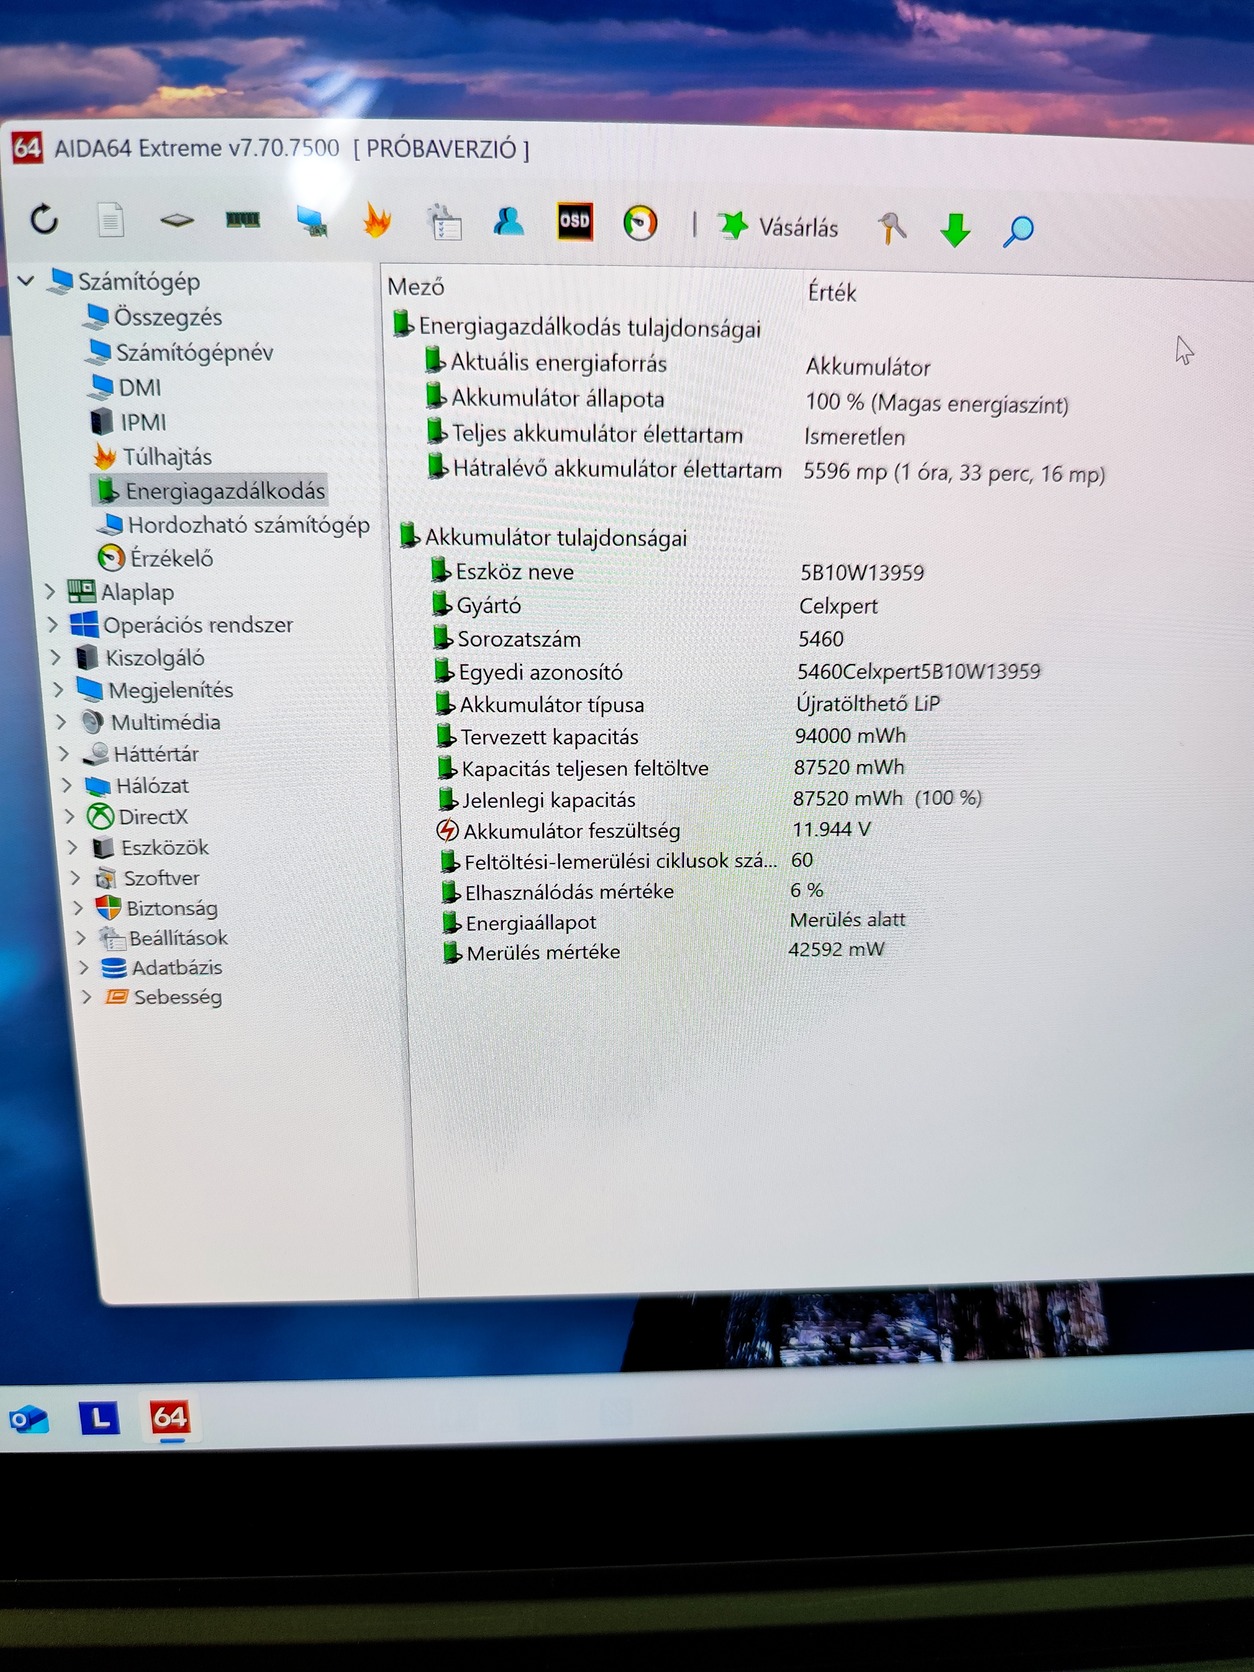The height and width of the screenshot is (1672, 1254).
Task: Click the Mező column header
Action: tap(416, 287)
